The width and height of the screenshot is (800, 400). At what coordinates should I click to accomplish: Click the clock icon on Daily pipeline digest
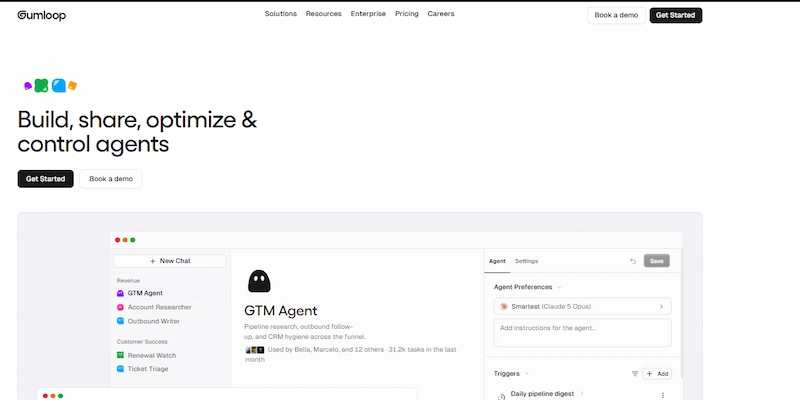501,396
